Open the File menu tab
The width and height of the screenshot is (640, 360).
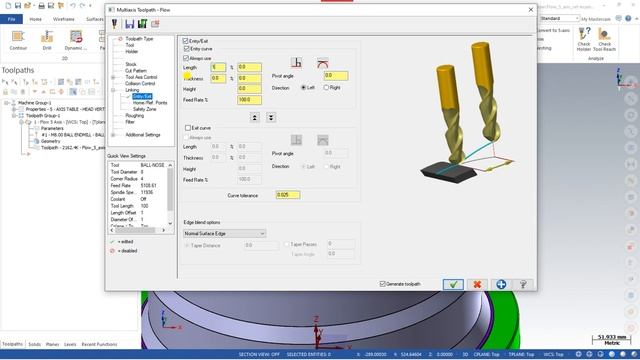[x=11, y=19]
